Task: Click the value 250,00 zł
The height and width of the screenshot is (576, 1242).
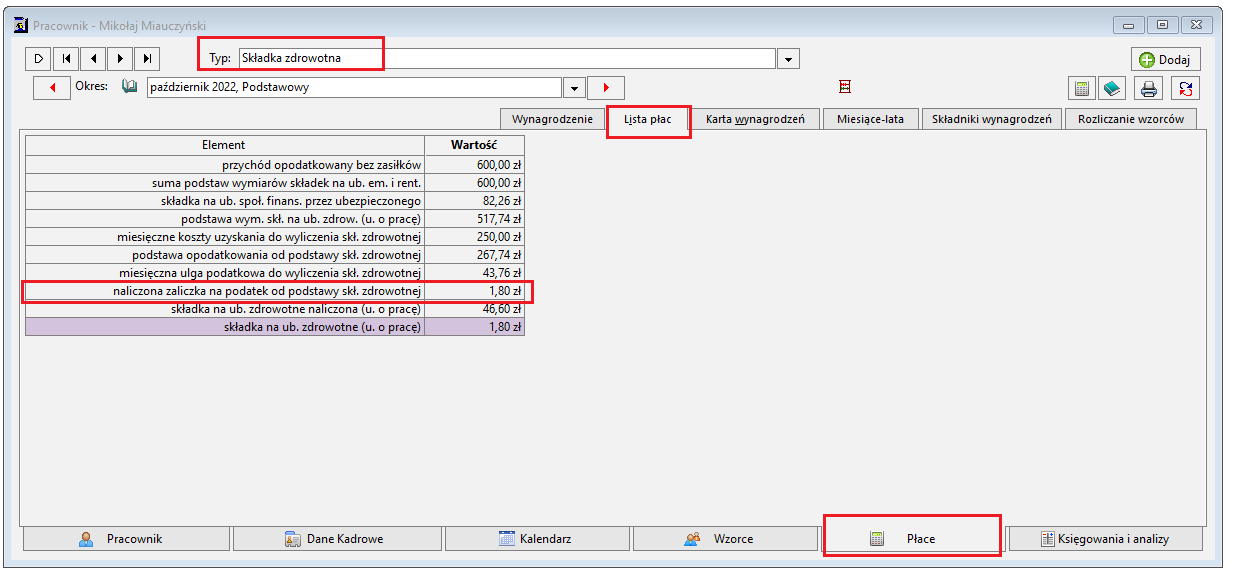Action: (499, 237)
